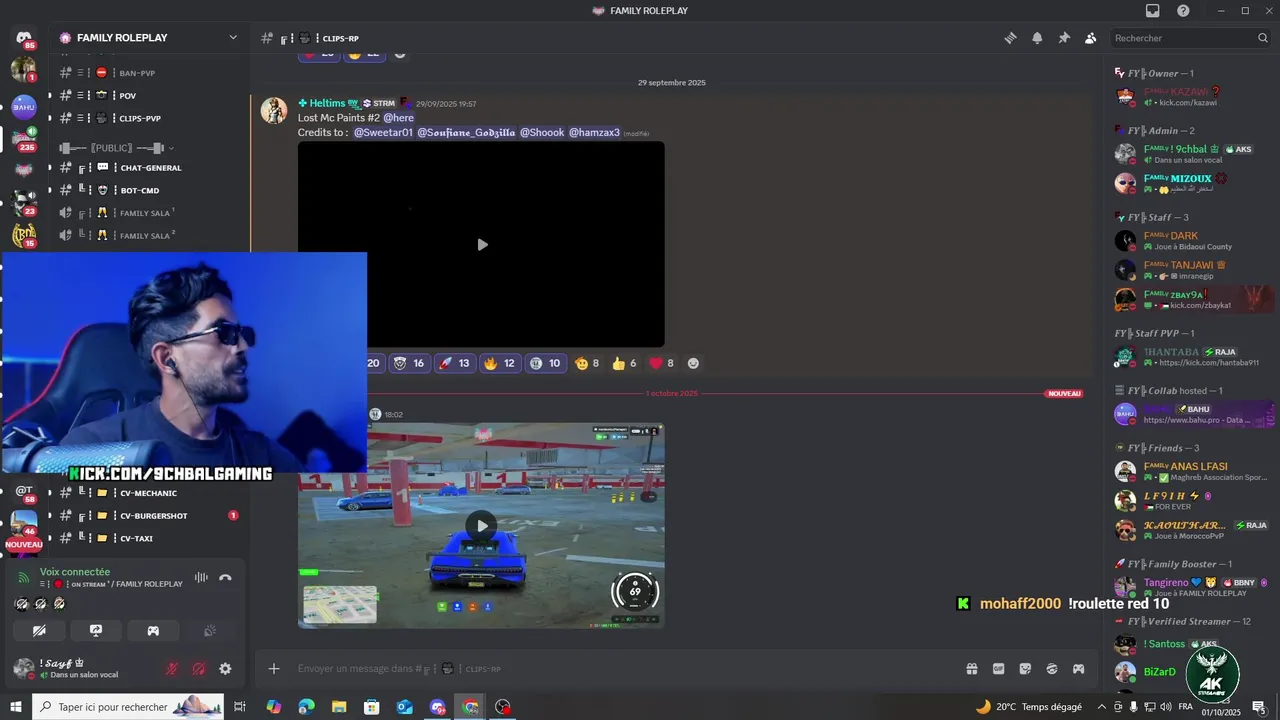Open the soundboard button
This screenshot has height=720, width=1280.
pos(210,631)
